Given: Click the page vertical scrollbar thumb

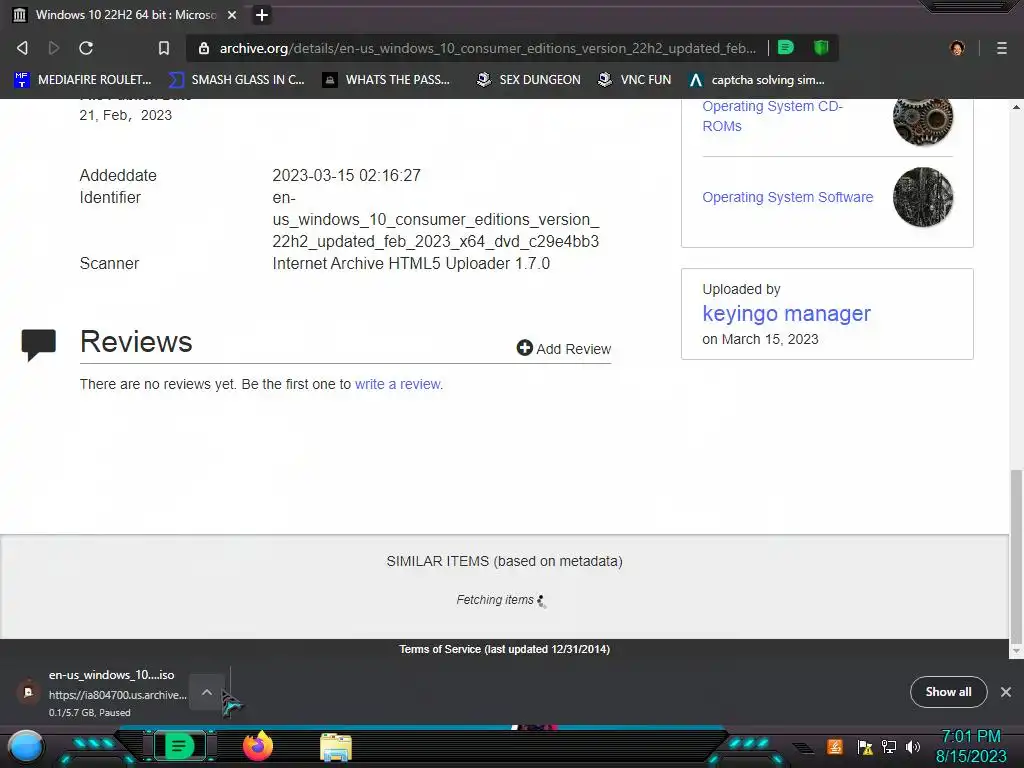Looking at the screenshot, I should click(1016, 557).
